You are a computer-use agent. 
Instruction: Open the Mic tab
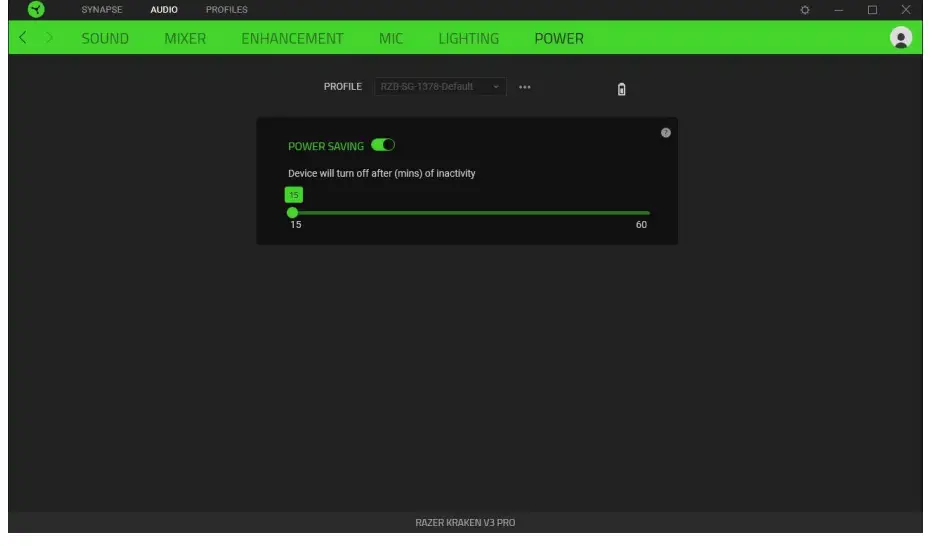point(391,38)
